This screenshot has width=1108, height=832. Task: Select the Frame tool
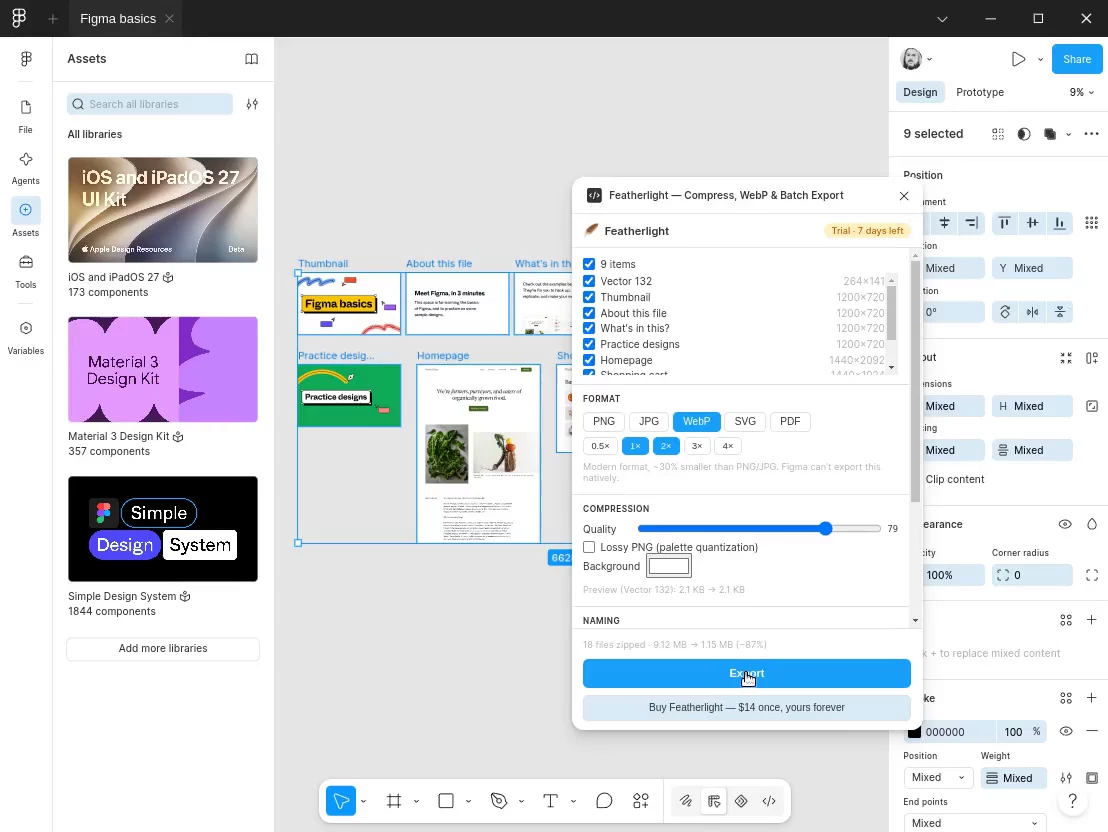click(x=394, y=801)
